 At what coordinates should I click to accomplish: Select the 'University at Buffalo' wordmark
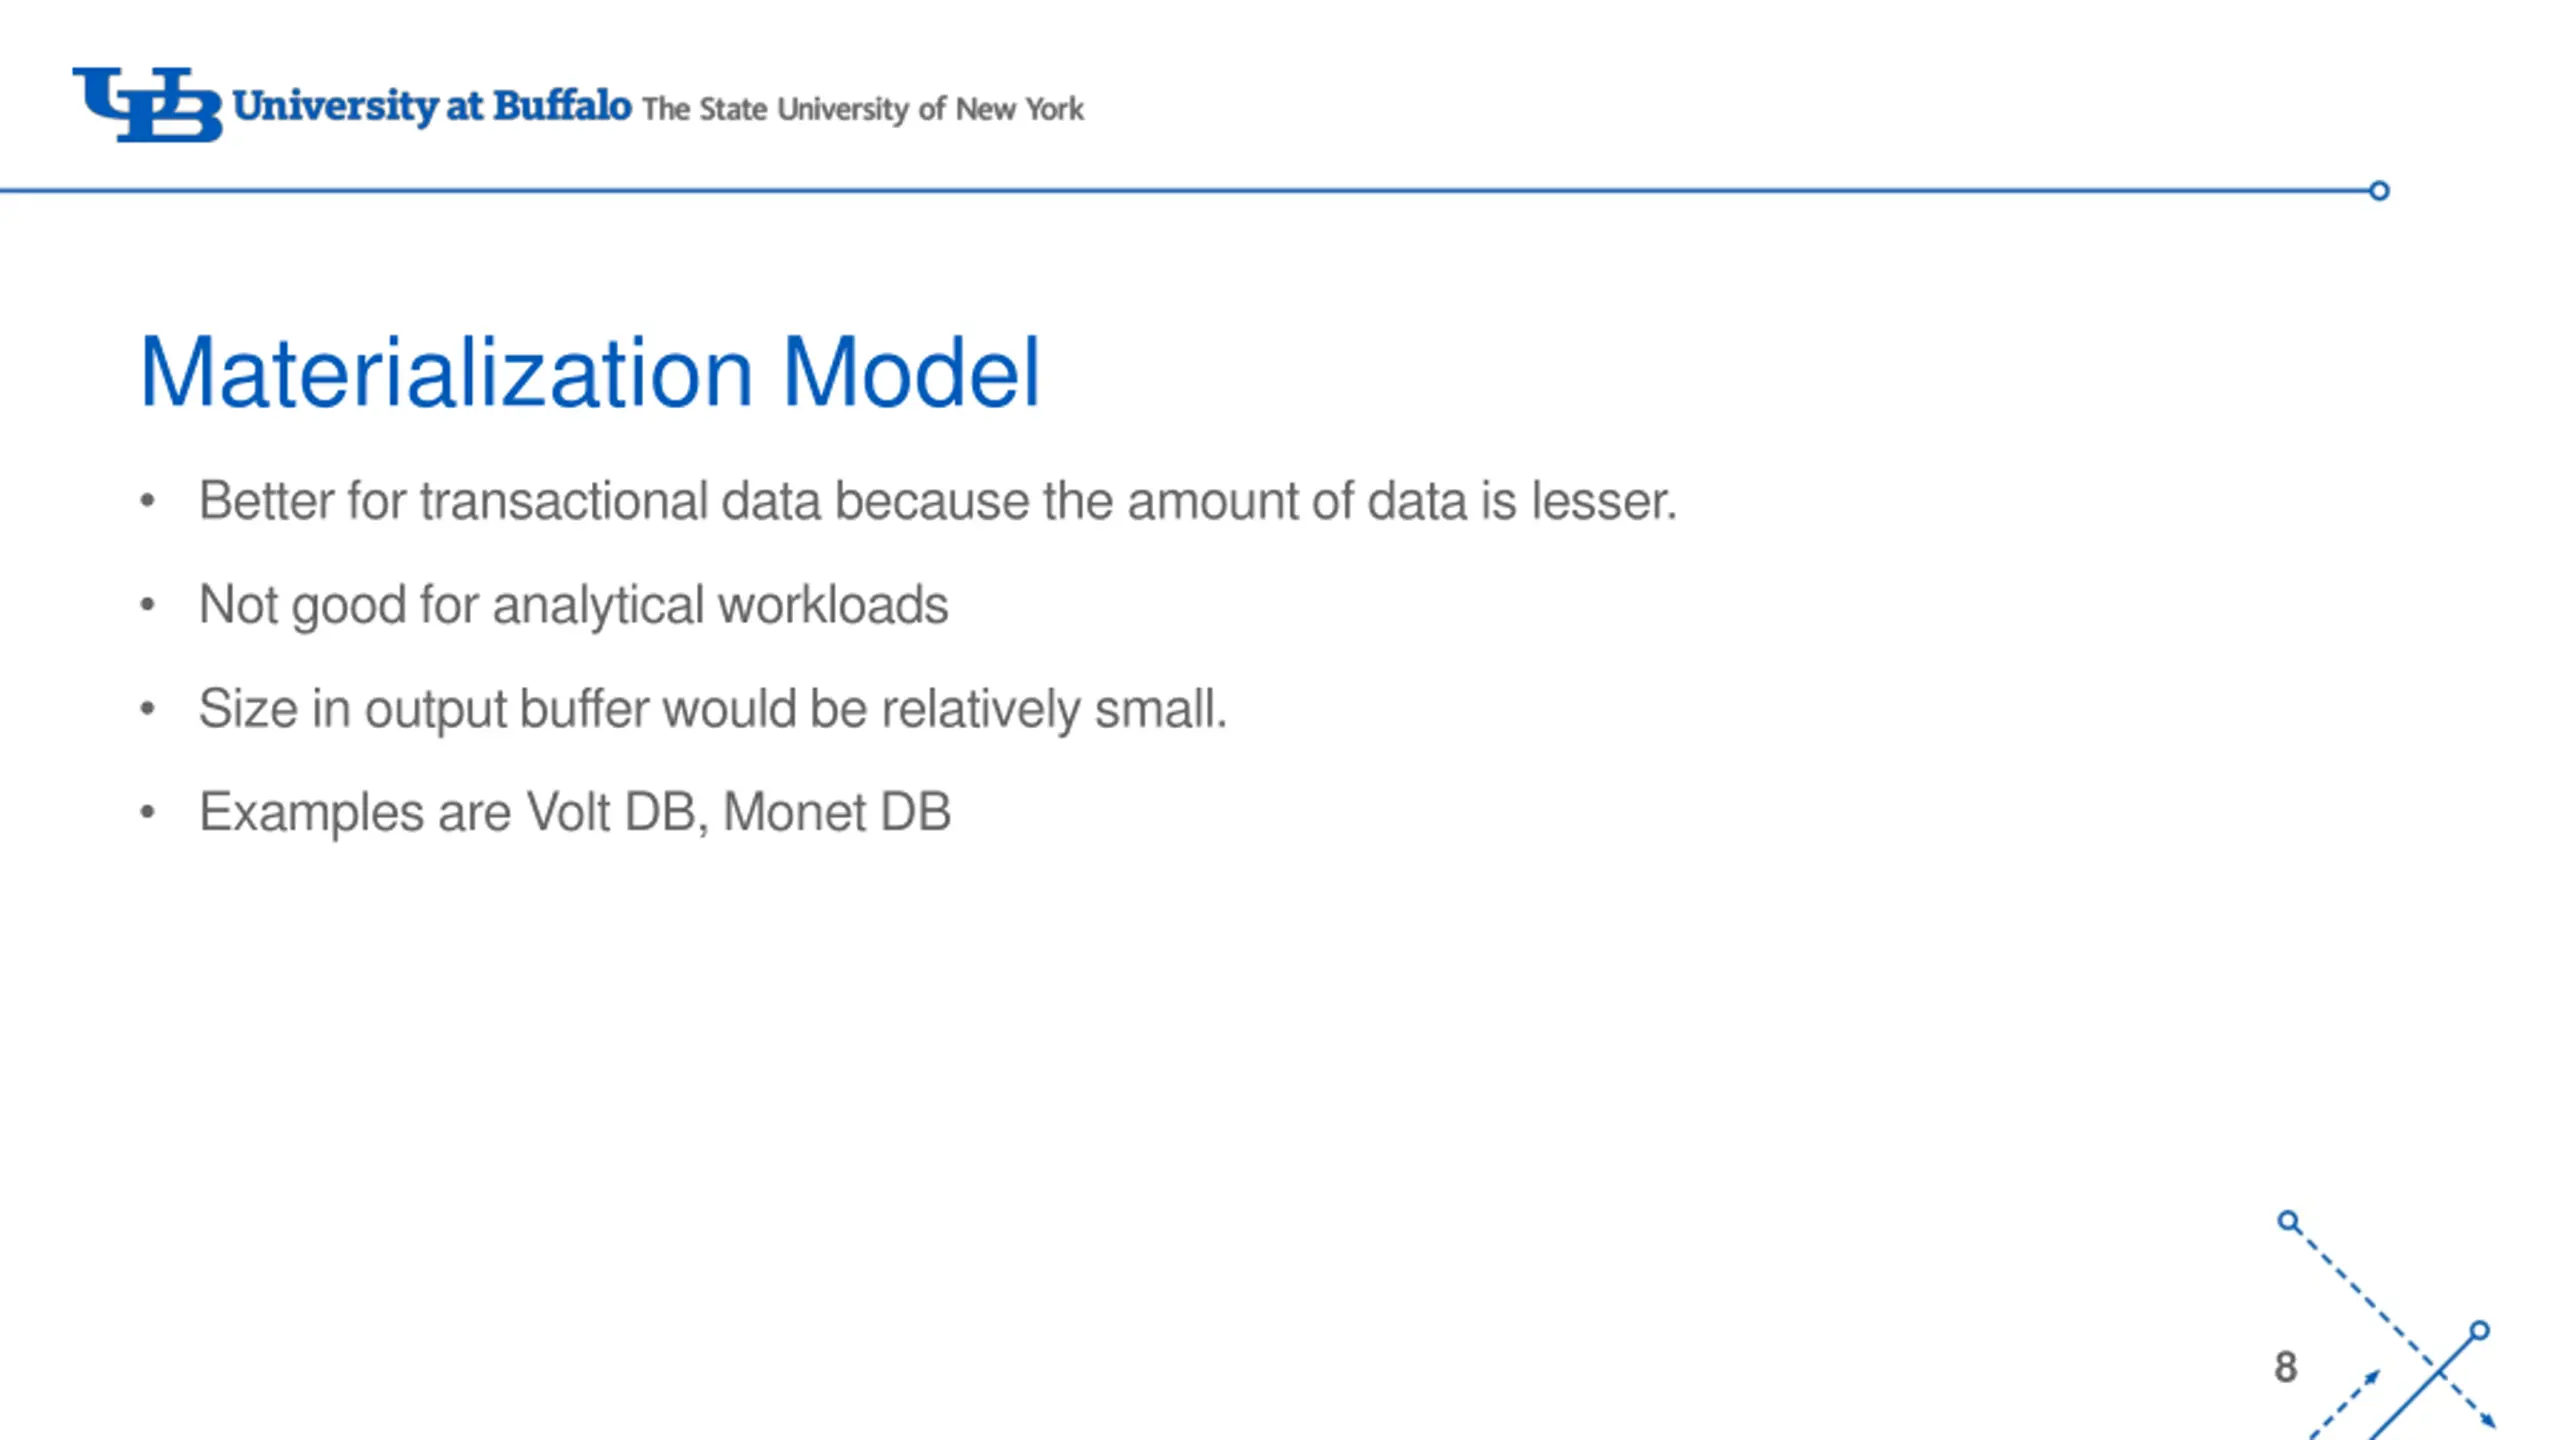432,106
